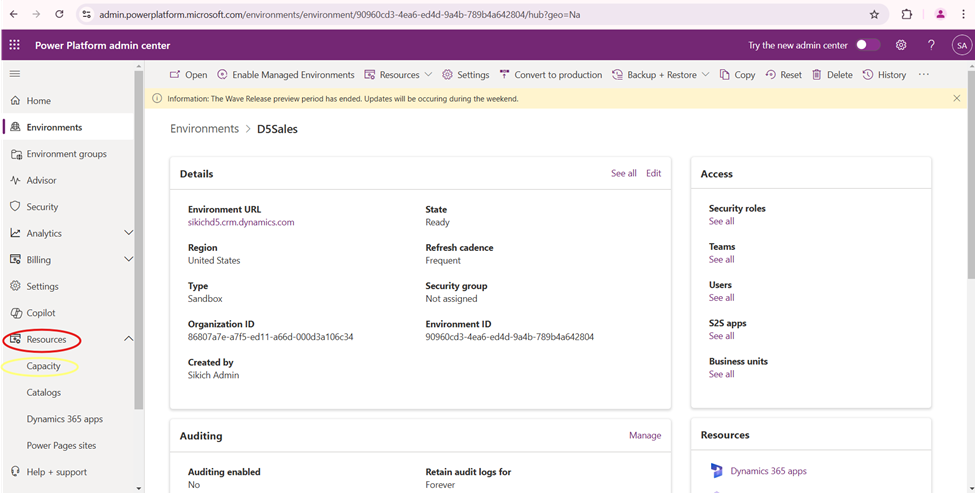
Task: Click the more commands ellipsis
Action: (923, 75)
